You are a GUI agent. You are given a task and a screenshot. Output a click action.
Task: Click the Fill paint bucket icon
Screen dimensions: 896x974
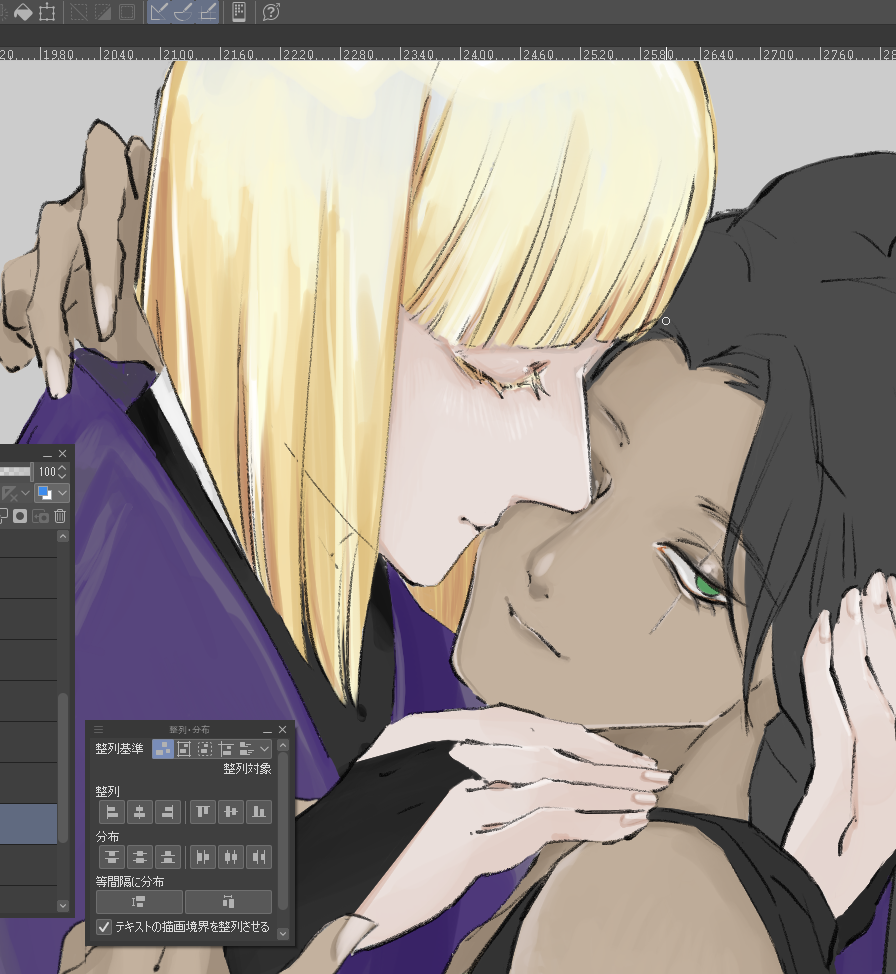tap(22, 12)
